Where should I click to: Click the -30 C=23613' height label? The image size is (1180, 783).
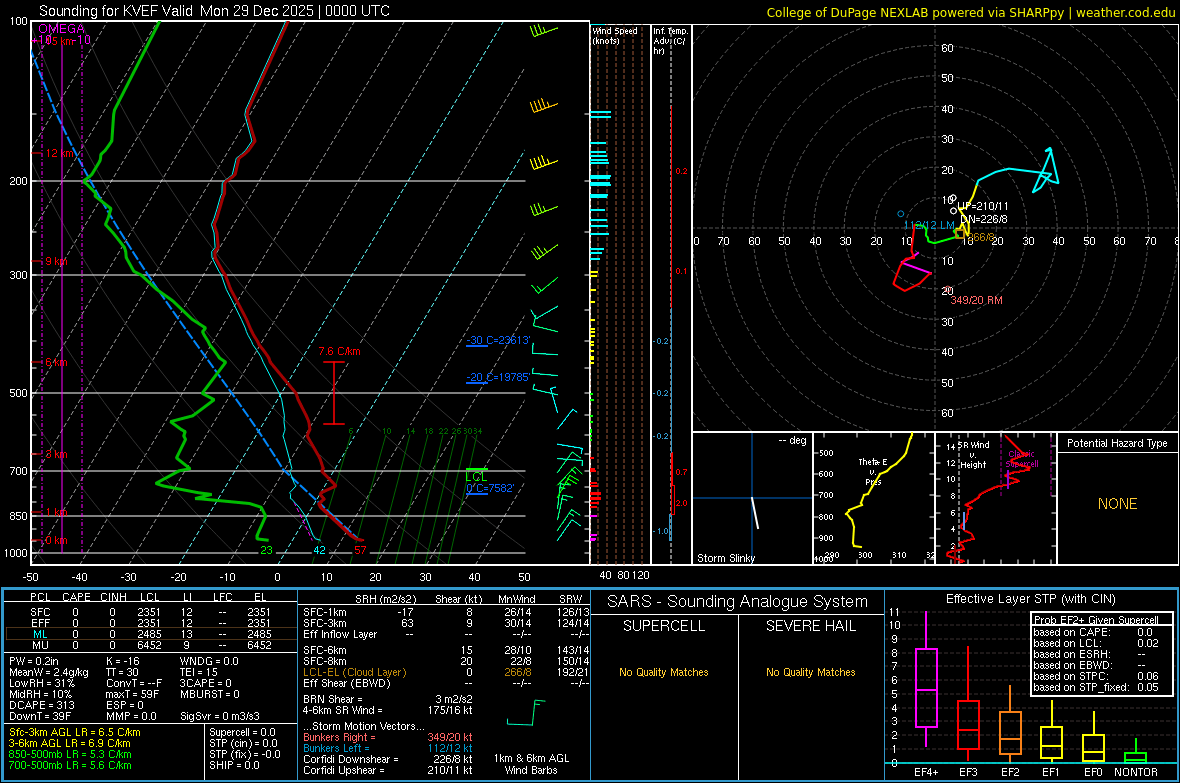click(498, 340)
